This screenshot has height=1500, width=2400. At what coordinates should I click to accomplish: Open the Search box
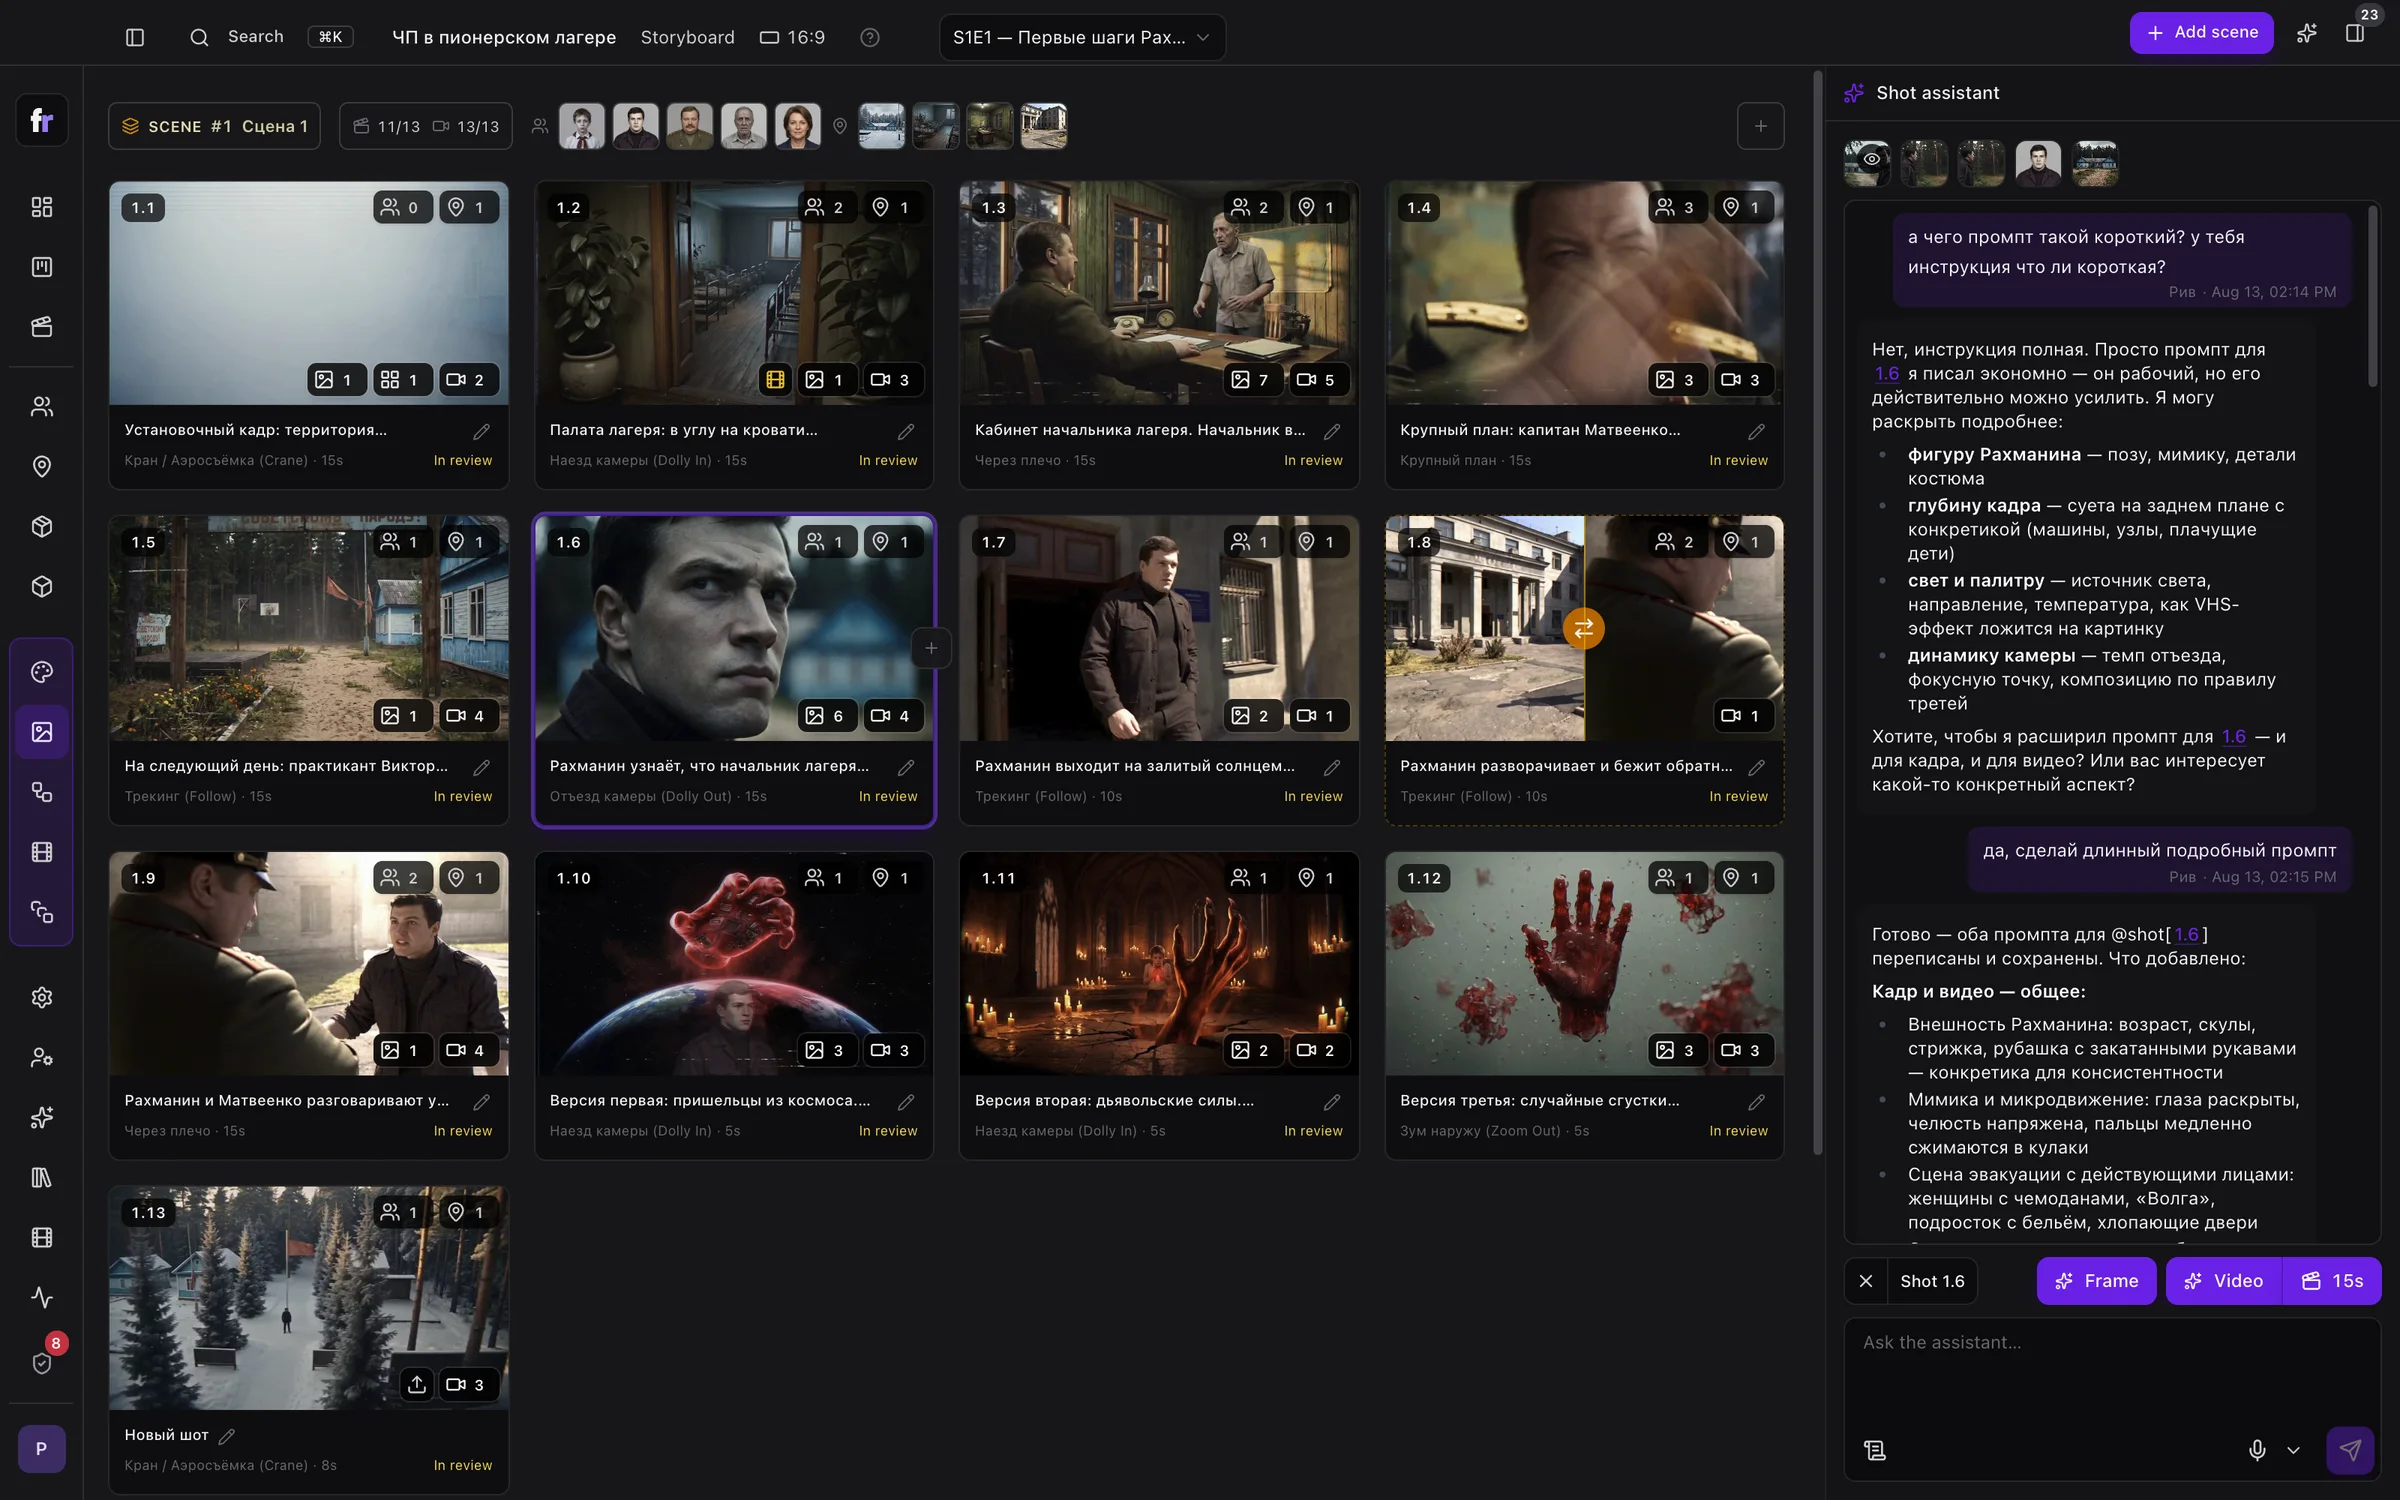271,37
